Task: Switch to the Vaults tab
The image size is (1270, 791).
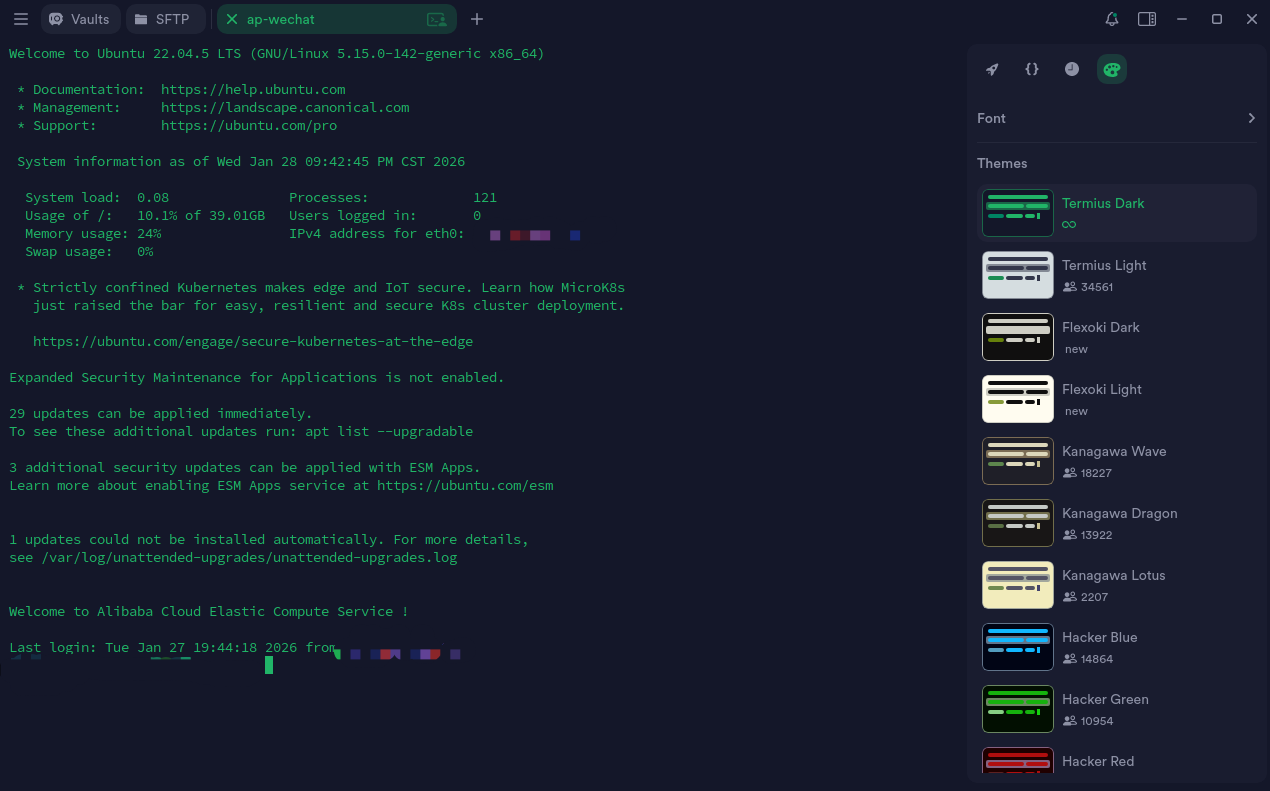Action: (x=80, y=19)
